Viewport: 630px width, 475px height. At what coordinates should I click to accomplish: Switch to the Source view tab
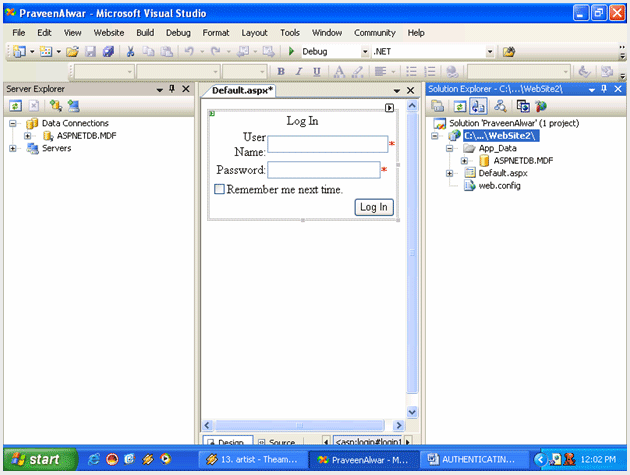pyautogui.click(x=277, y=441)
